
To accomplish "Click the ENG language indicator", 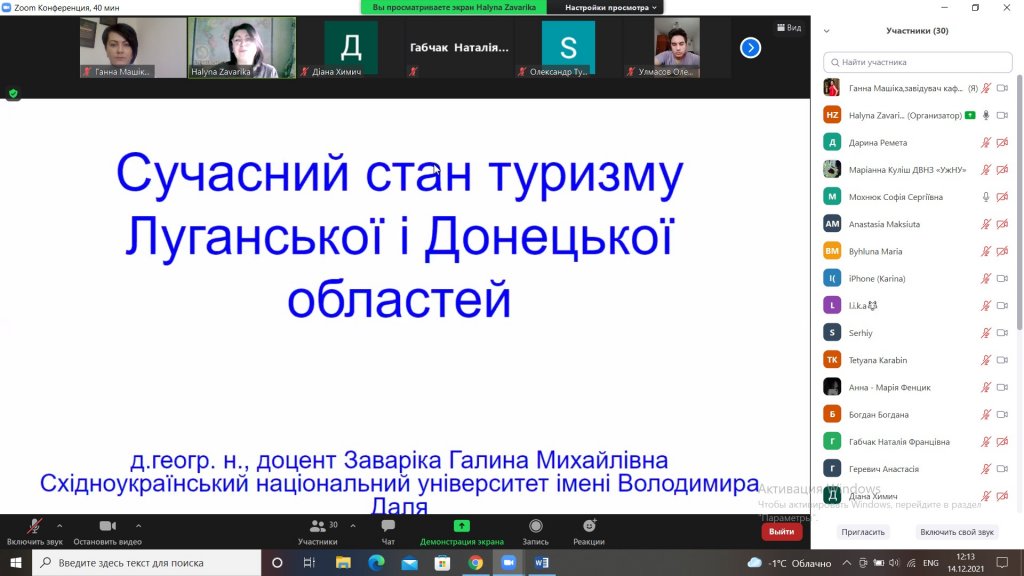I will tap(931, 562).
